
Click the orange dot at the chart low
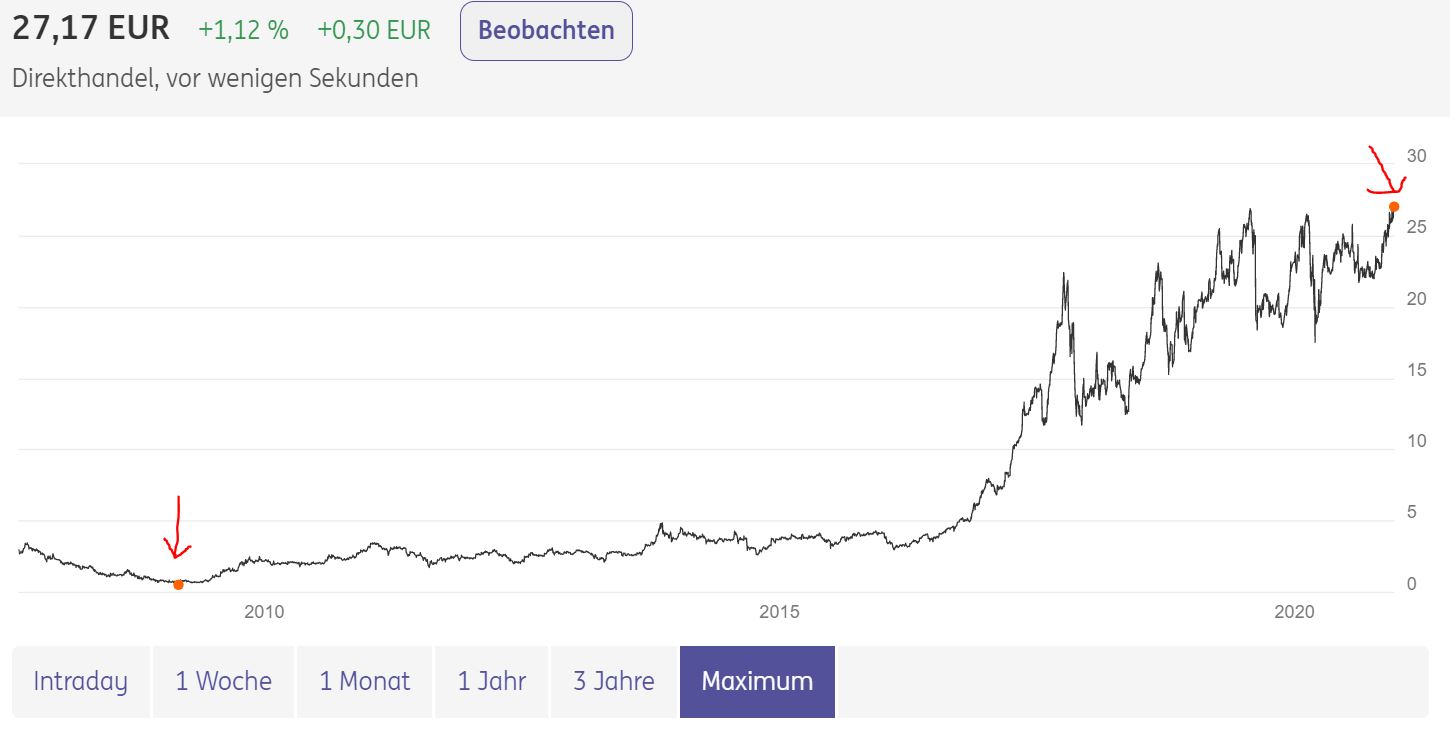178,585
